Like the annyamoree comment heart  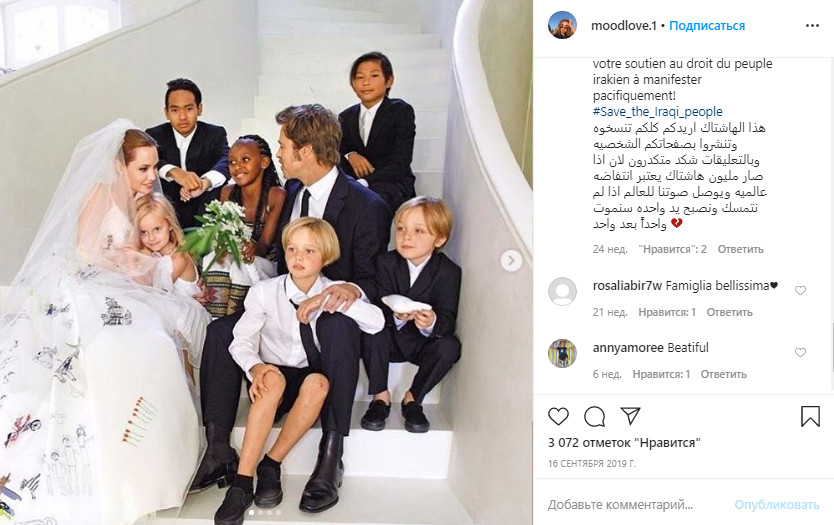click(800, 352)
